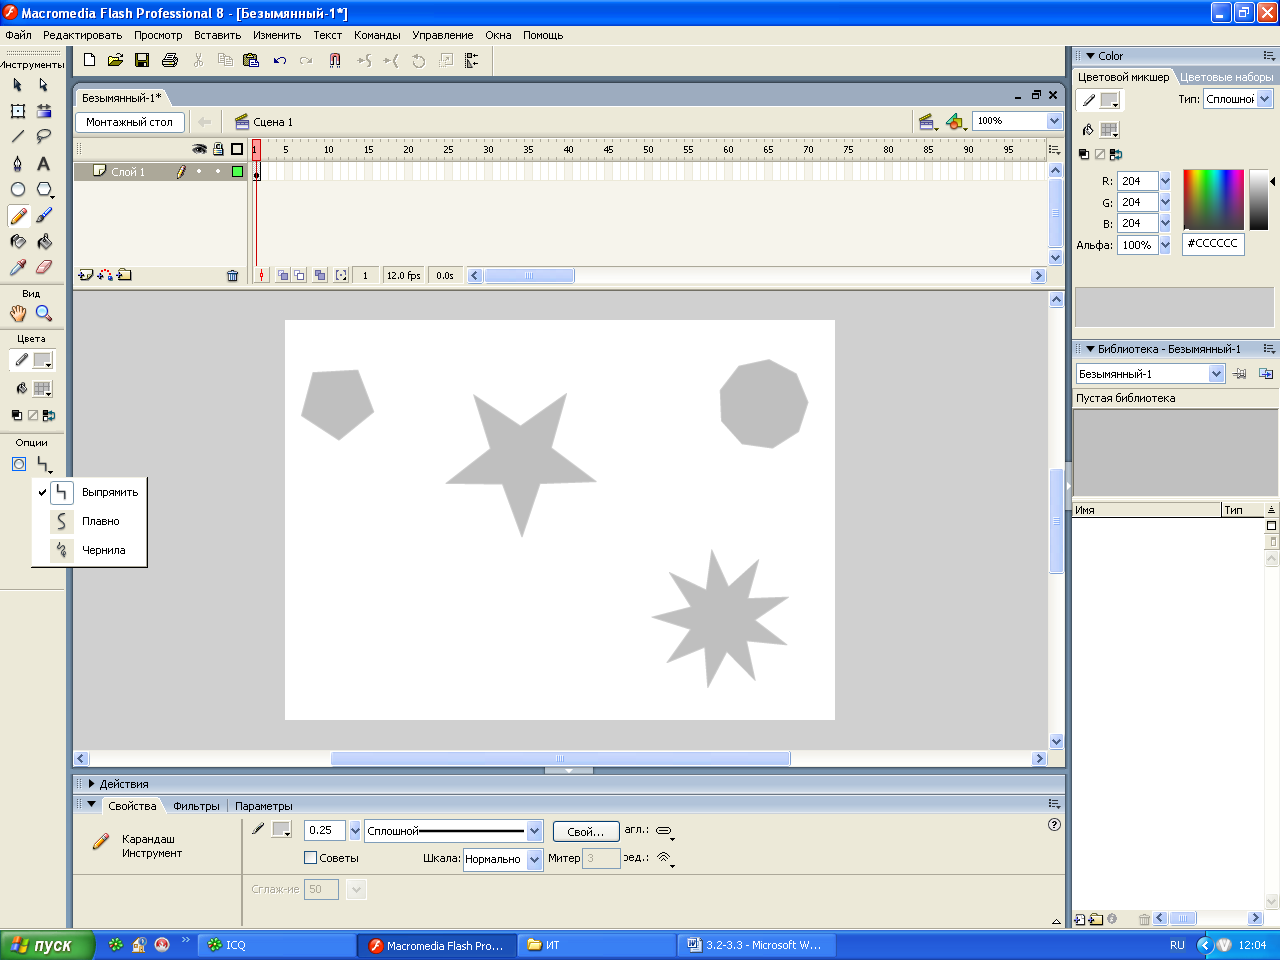This screenshot has width=1280, height=960.
Task: Toggle Center Frame button in timeline
Action: (x=262, y=275)
